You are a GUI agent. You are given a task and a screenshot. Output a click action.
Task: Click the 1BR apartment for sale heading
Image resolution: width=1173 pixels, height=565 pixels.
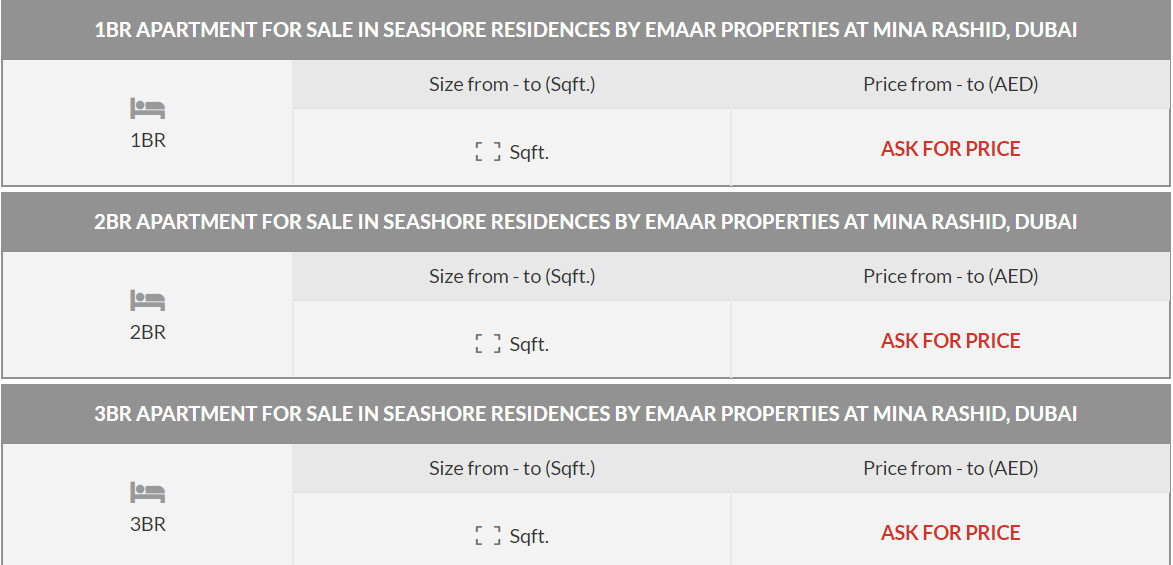tap(586, 30)
